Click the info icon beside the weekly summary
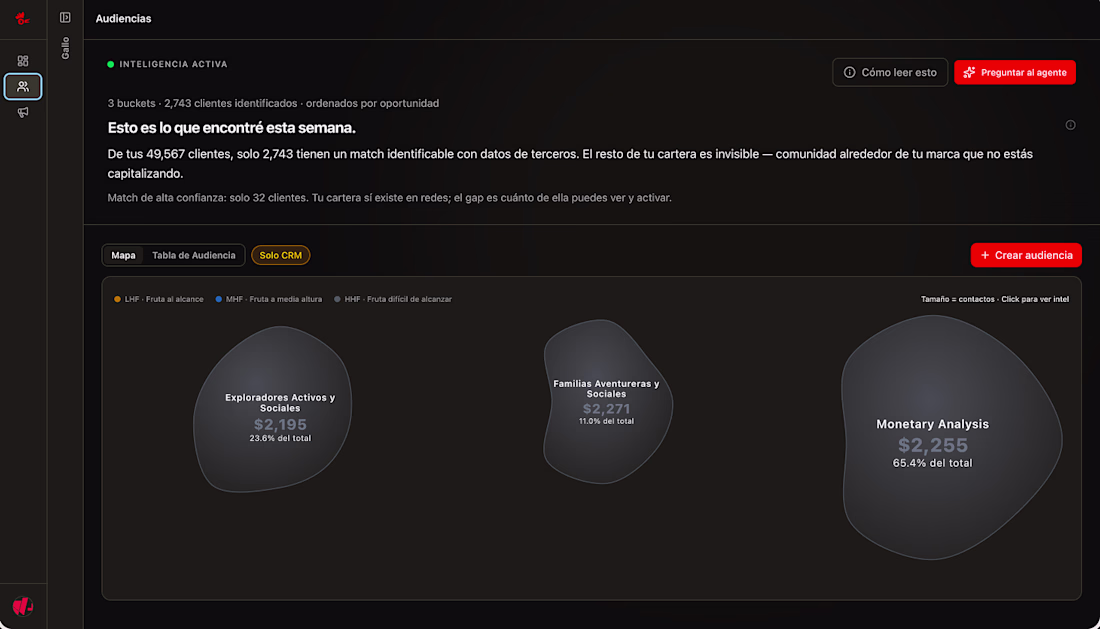This screenshot has width=1100, height=629. 1071,125
